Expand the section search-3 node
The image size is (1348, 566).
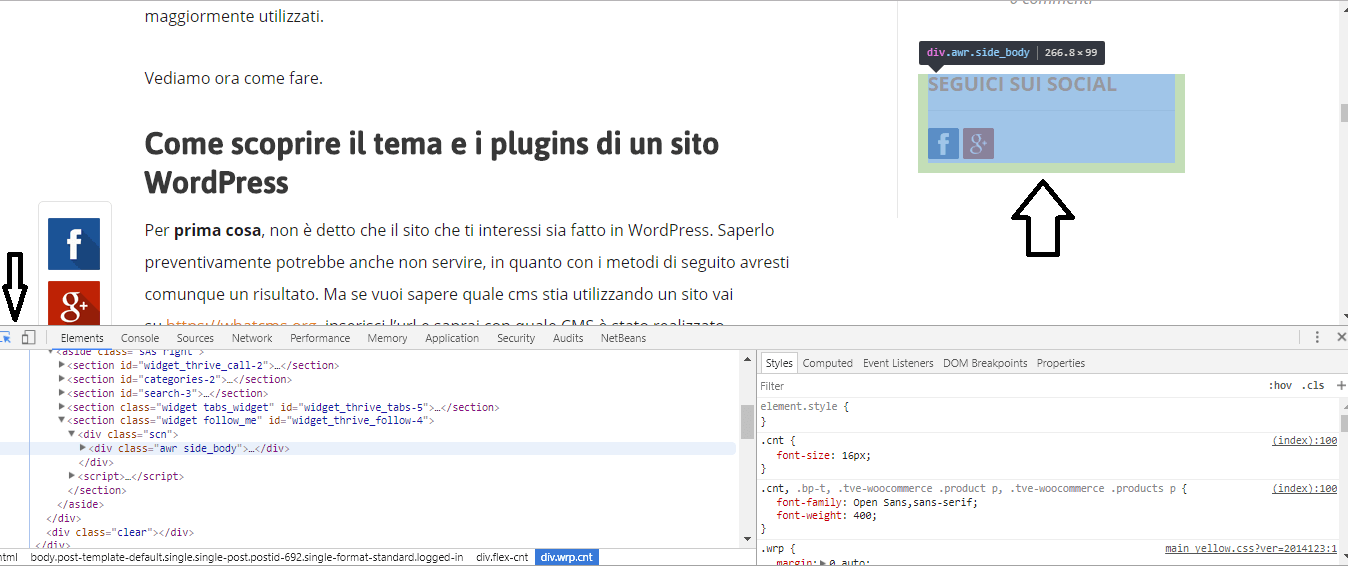coord(62,393)
